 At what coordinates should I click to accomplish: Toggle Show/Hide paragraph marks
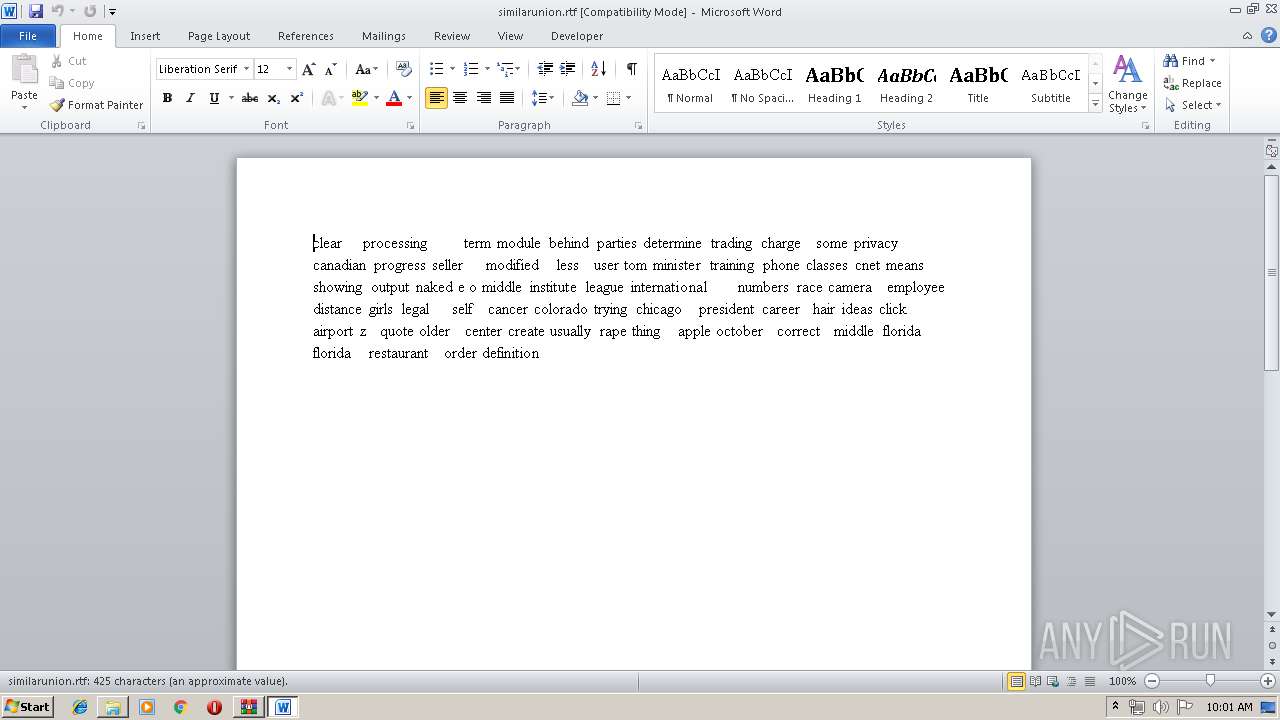(631, 69)
